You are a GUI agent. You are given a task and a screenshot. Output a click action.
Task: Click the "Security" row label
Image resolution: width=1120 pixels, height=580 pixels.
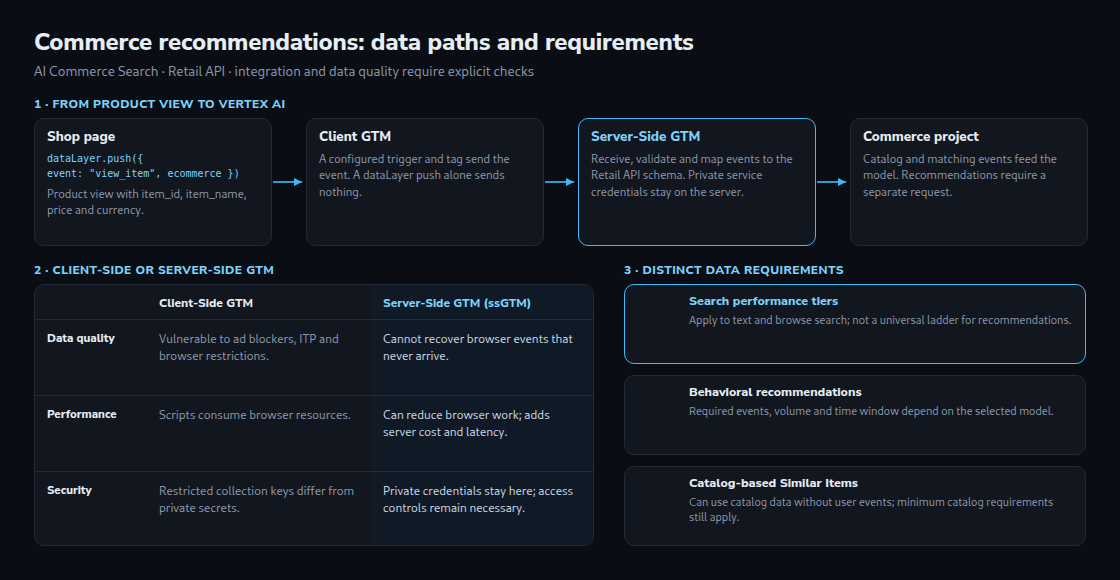tap(69, 490)
